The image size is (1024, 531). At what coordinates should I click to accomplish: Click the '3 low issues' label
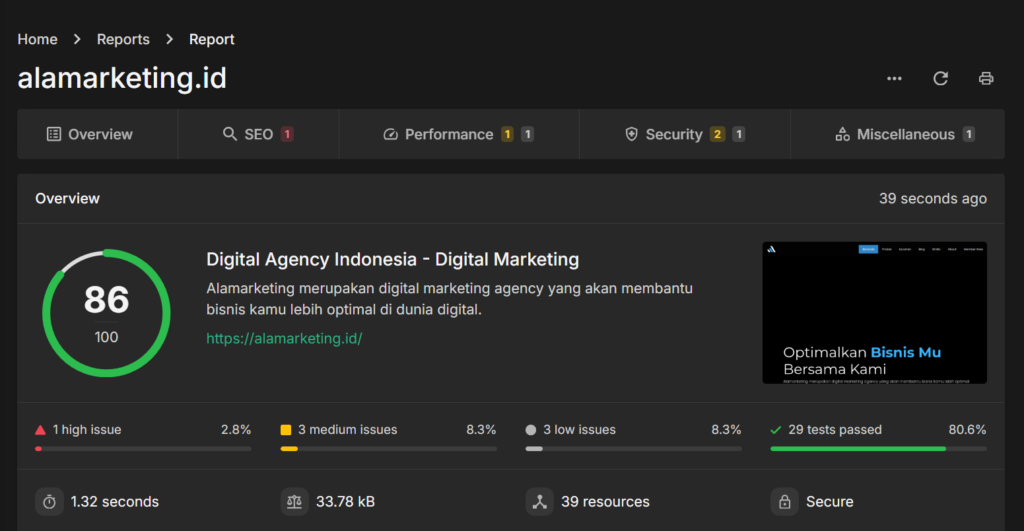click(x=579, y=430)
